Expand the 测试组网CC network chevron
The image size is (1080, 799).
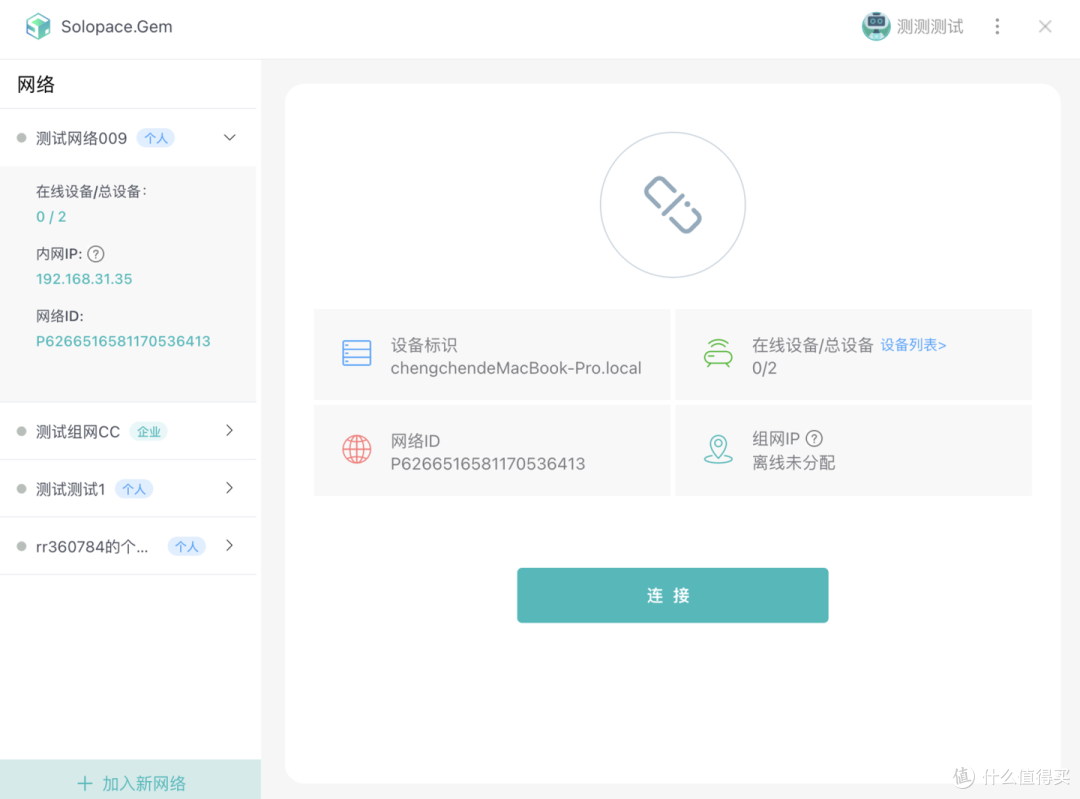click(229, 430)
